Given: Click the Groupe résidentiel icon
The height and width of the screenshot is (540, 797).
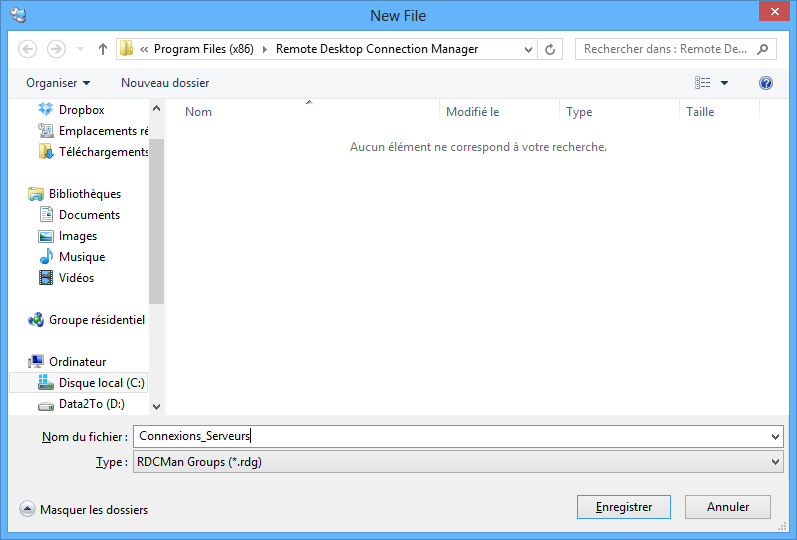Looking at the screenshot, I should (36, 320).
